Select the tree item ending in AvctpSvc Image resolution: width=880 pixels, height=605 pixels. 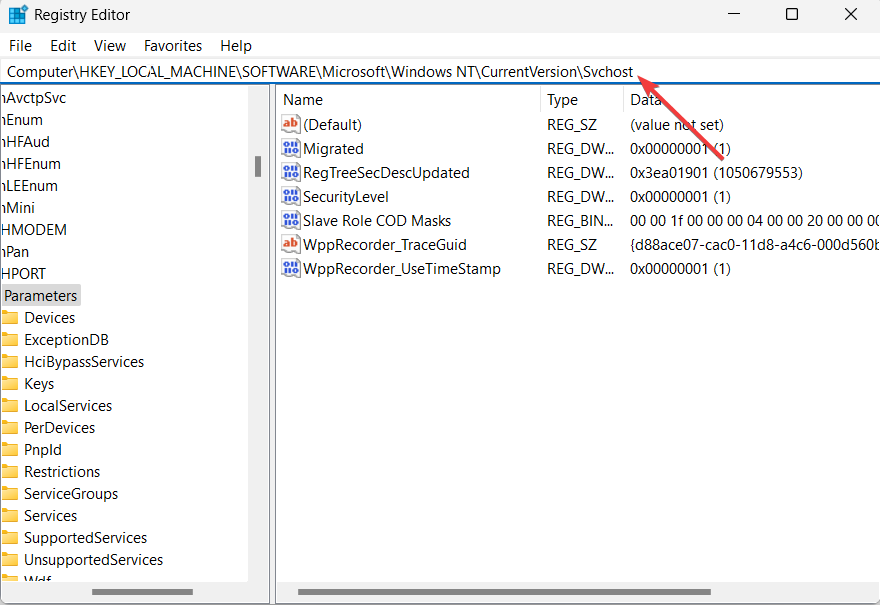point(34,98)
